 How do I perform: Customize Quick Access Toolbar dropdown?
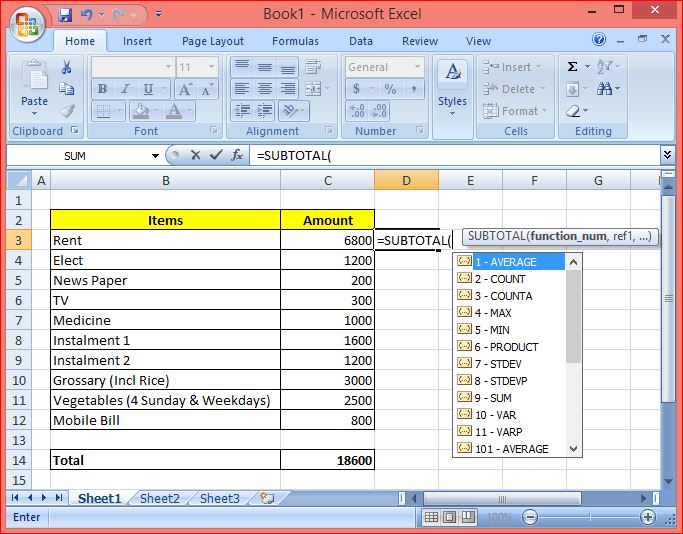click(x=158, y=15)
